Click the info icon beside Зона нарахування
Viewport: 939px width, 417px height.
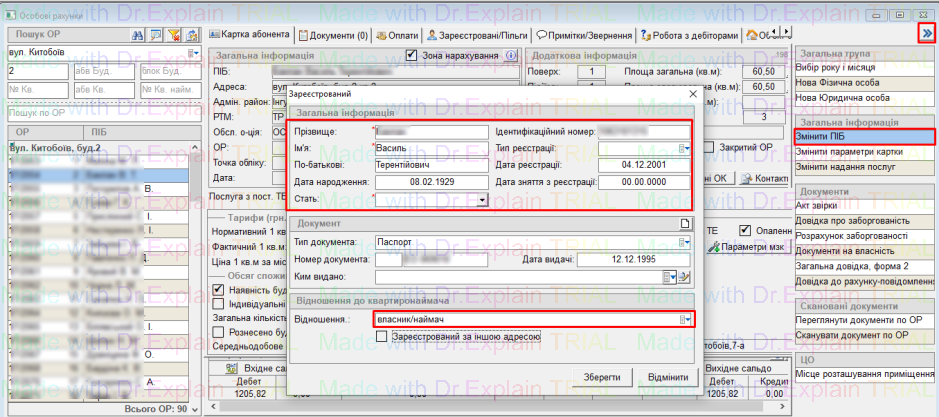point(511,56)
